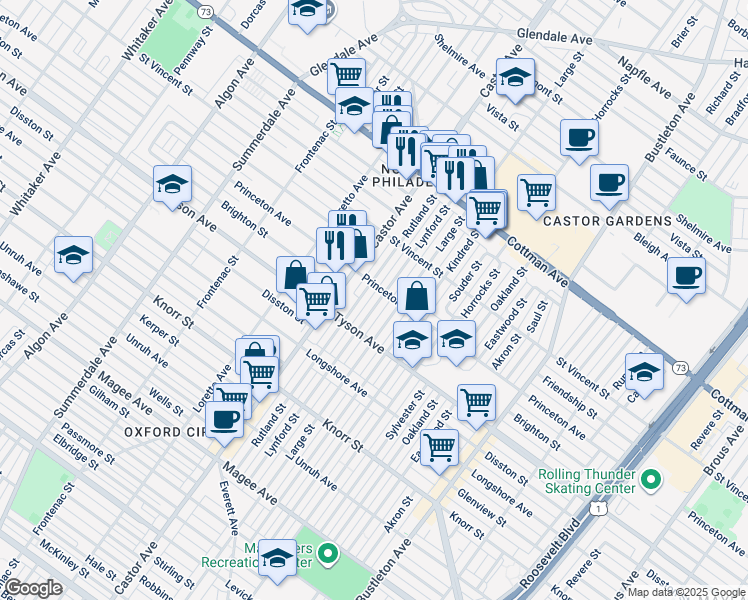This screenshot has height=600, width=748.
Task: Click the cafe cup marker near Bleigh Ave
Action: click(x=686, y=278)
